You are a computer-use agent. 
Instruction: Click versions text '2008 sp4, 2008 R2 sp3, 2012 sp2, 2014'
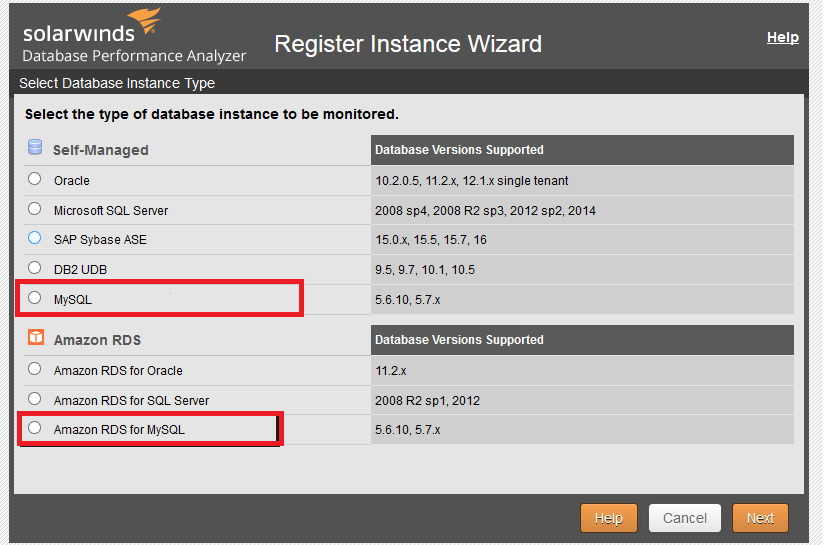coord(485,211)
